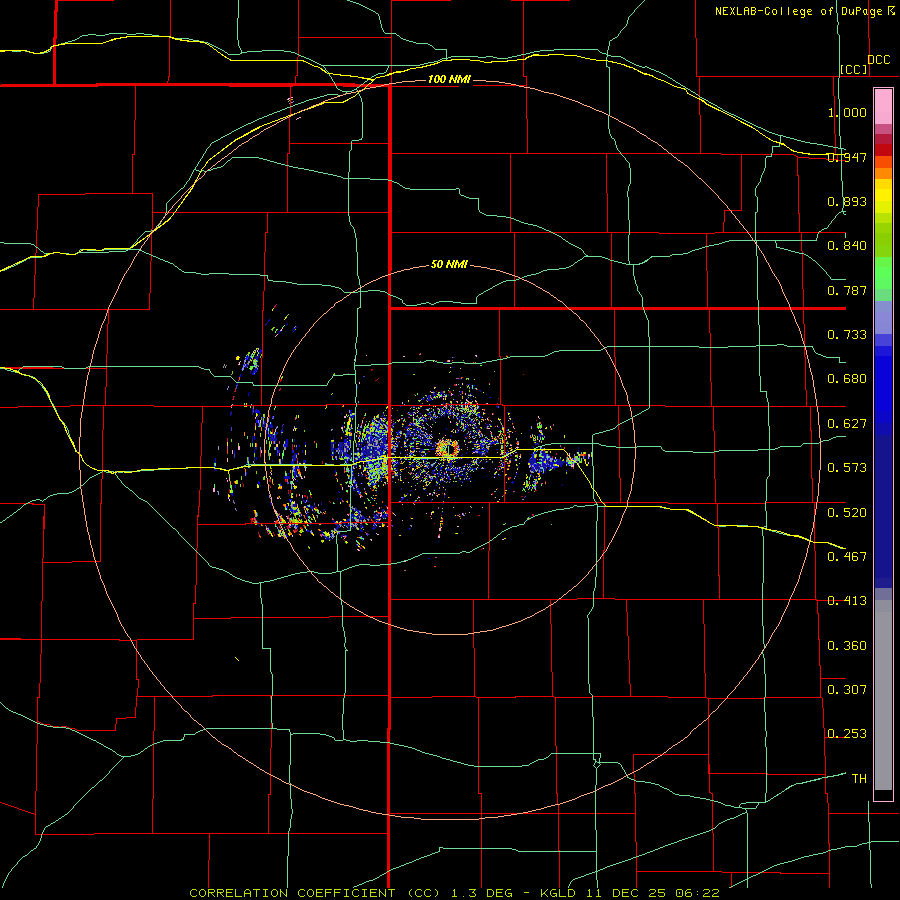
Task: Click the [CC] label above color bar
Action: coord(854,69)
